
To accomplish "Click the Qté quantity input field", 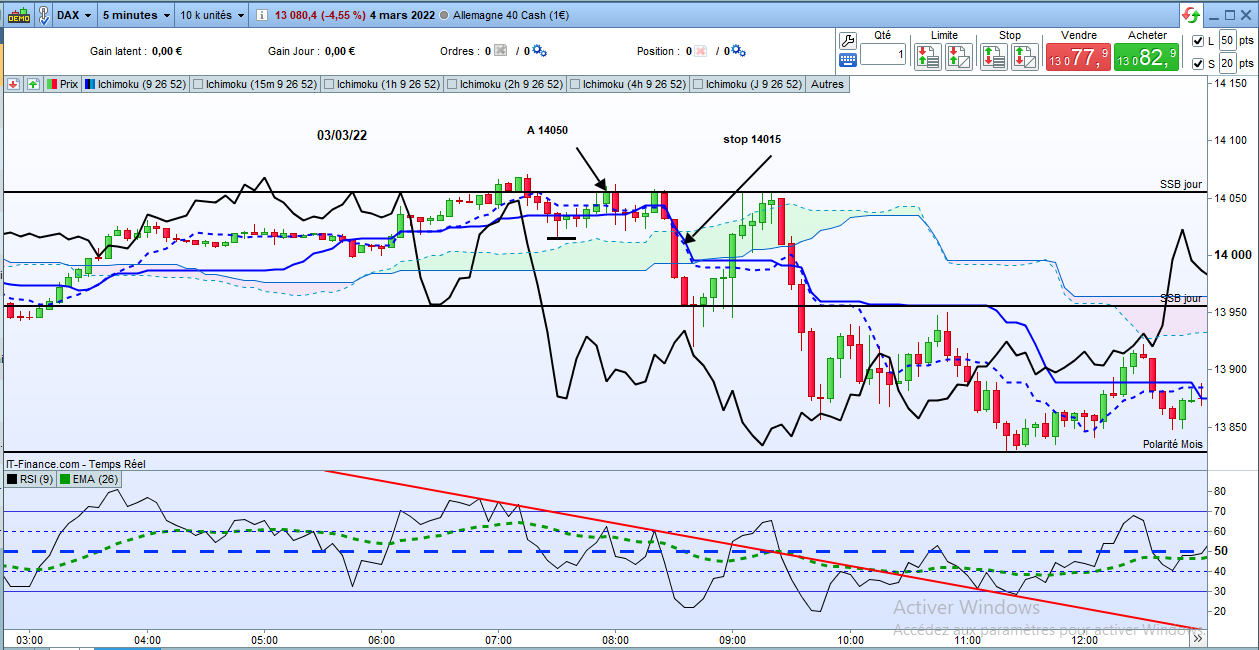I will (883, 54).
